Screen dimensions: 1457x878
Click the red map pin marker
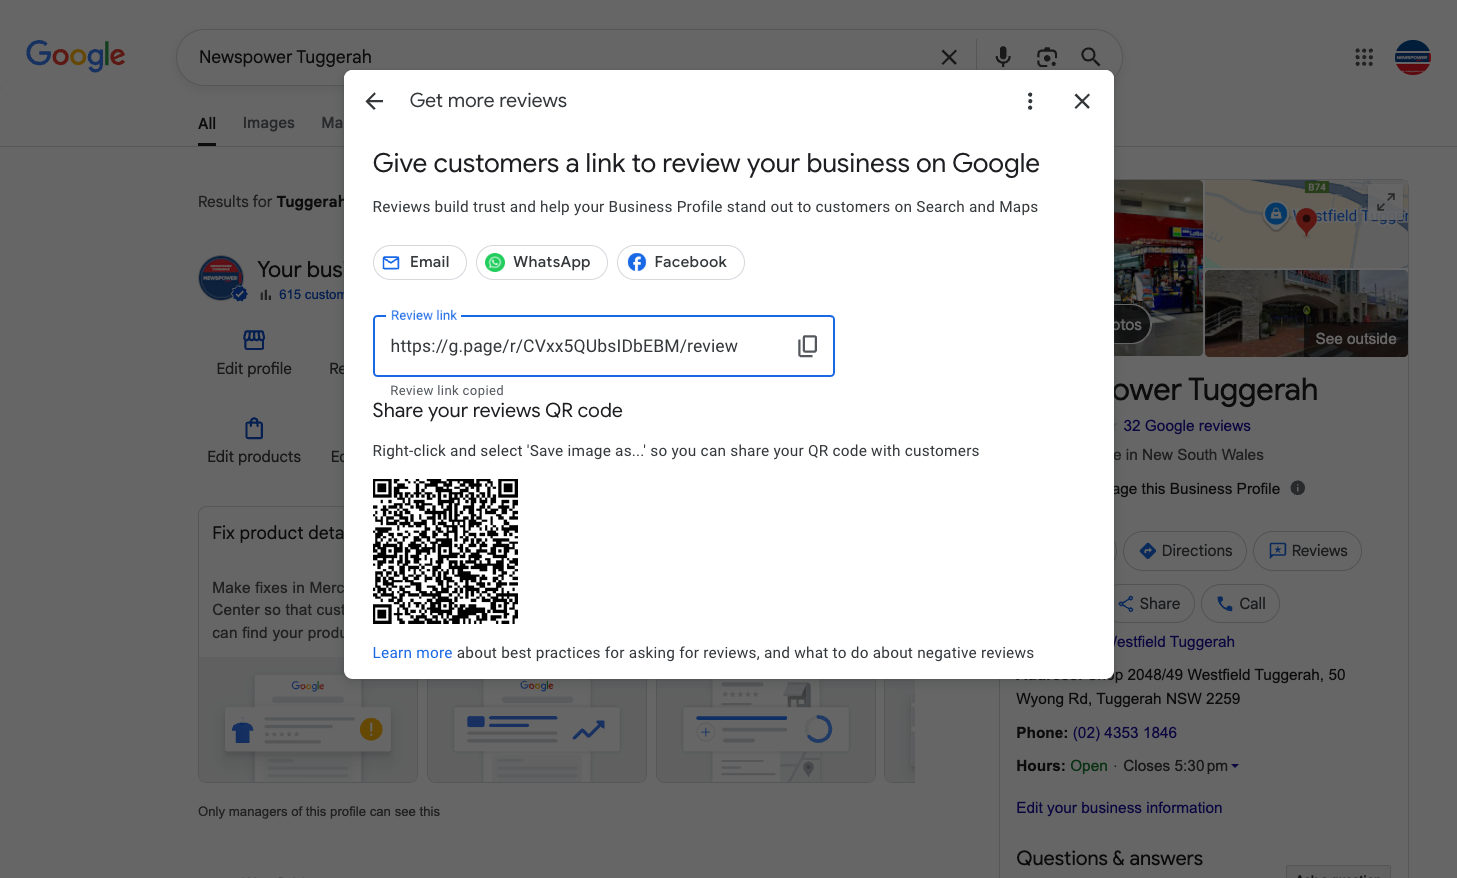[x=1305, y=221]
